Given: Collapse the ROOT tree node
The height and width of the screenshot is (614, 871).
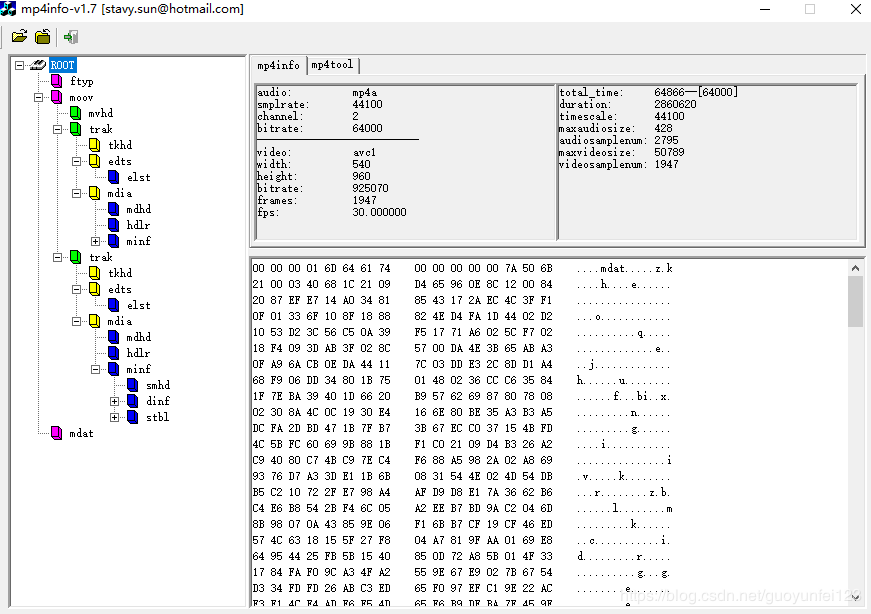Looking at the screenshot, I should 19,66.
